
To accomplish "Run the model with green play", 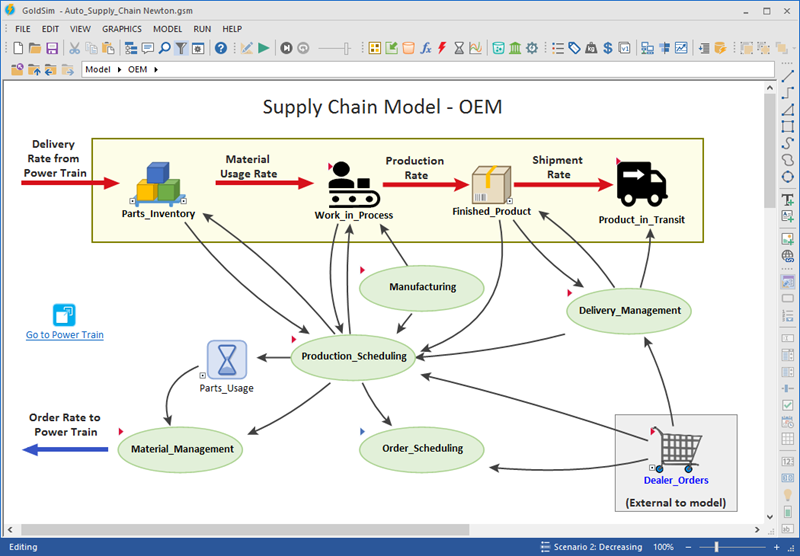I will point(264,48).
